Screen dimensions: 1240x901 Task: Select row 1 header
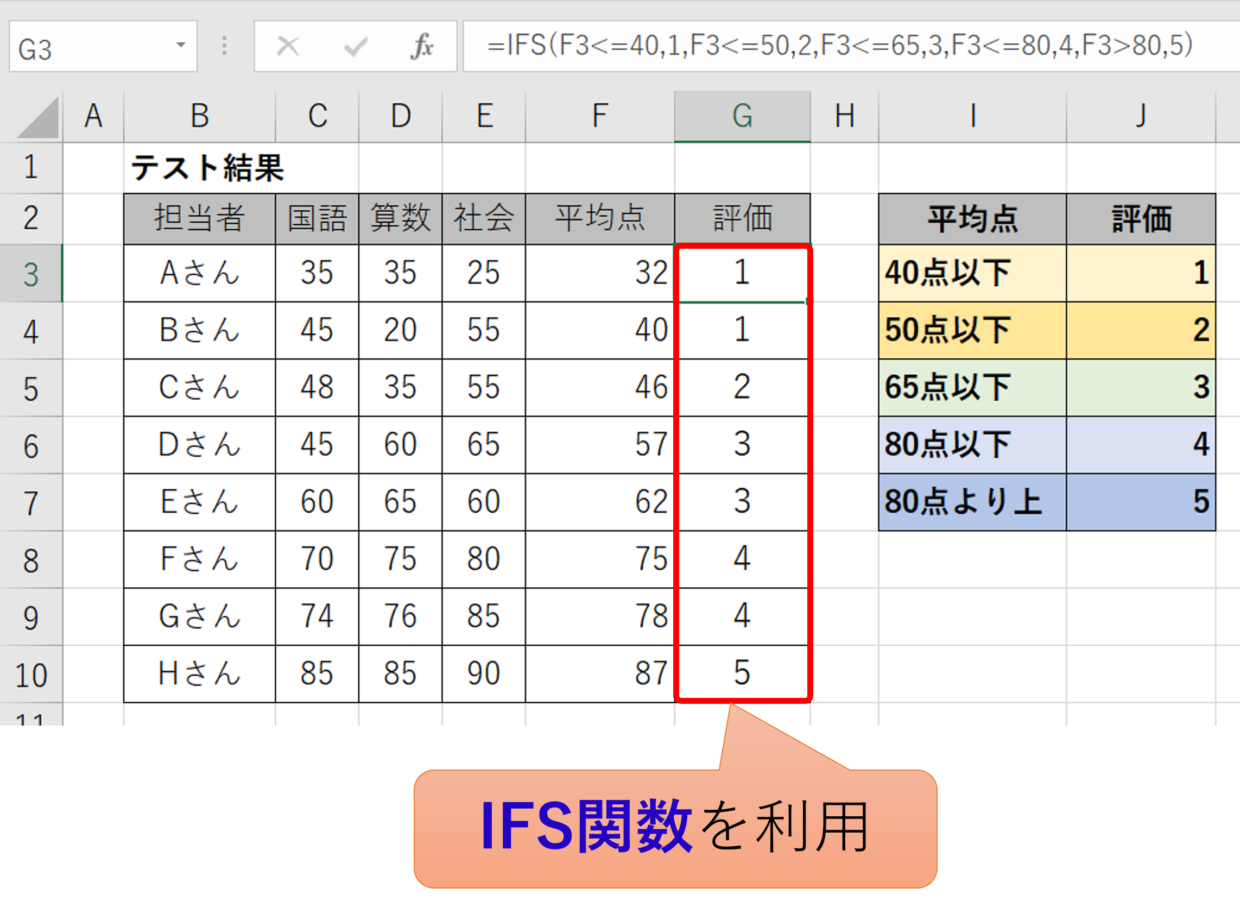click(x=31, y=167)
